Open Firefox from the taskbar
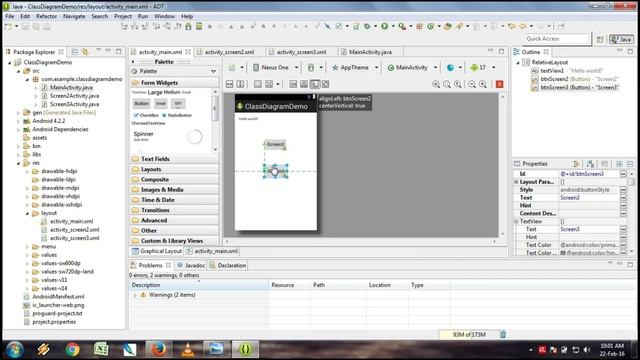The image size is (640, 360). 158,349
